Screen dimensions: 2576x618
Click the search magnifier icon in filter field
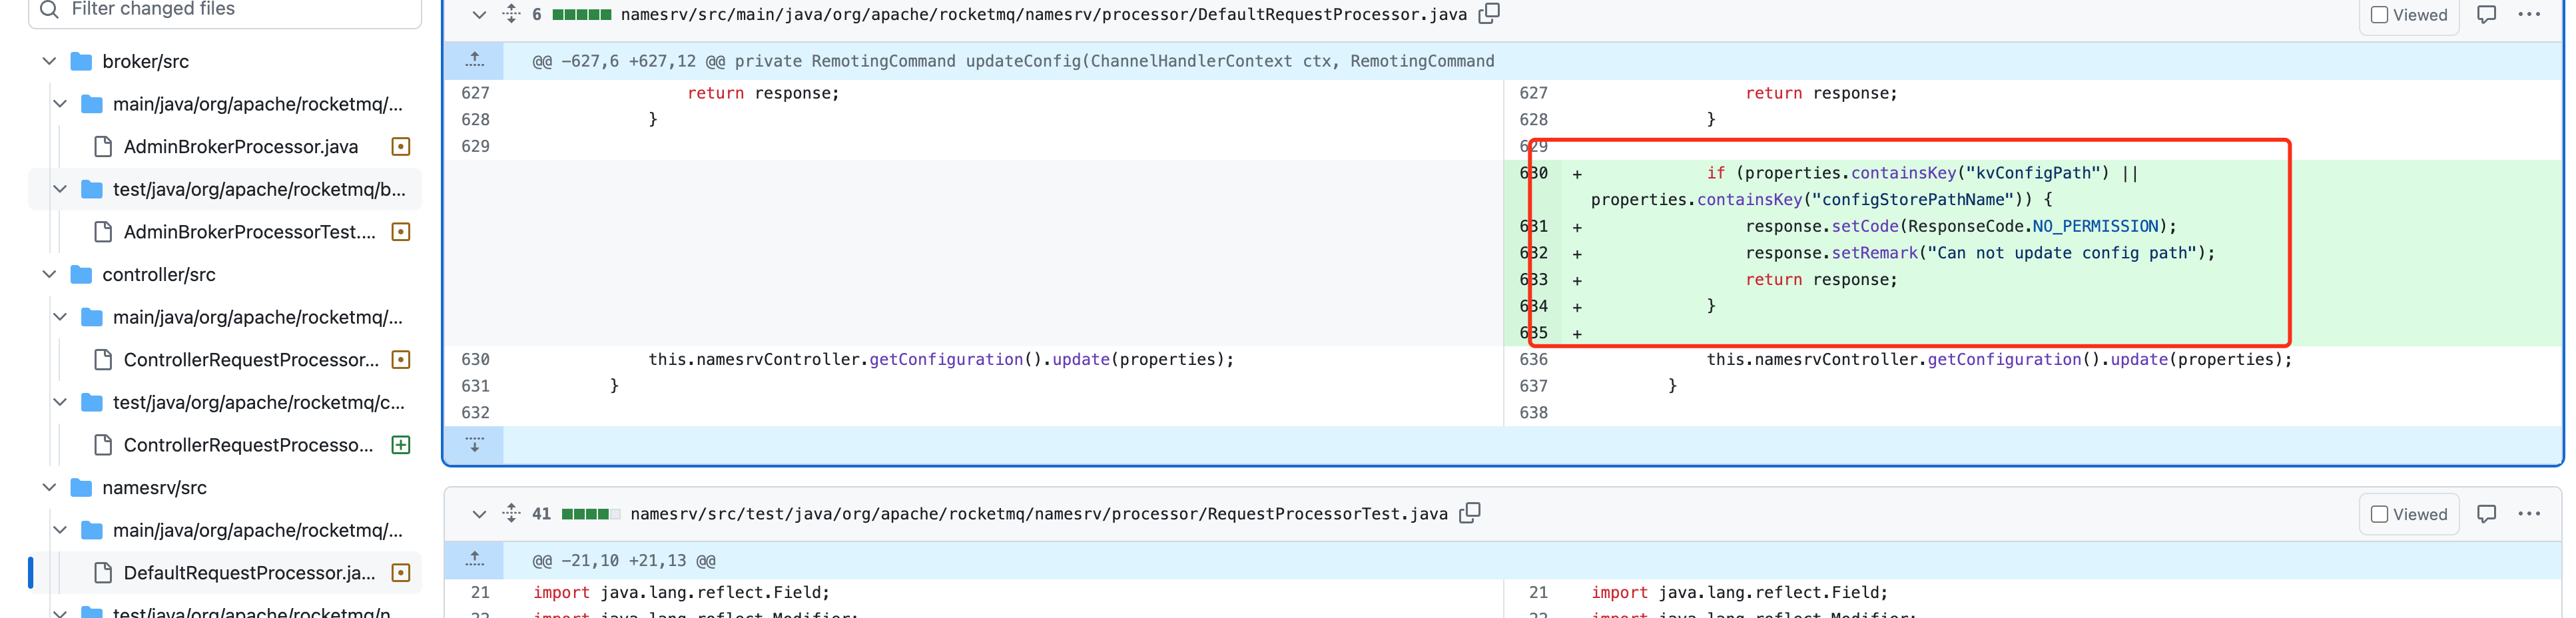tap(49, 10)
